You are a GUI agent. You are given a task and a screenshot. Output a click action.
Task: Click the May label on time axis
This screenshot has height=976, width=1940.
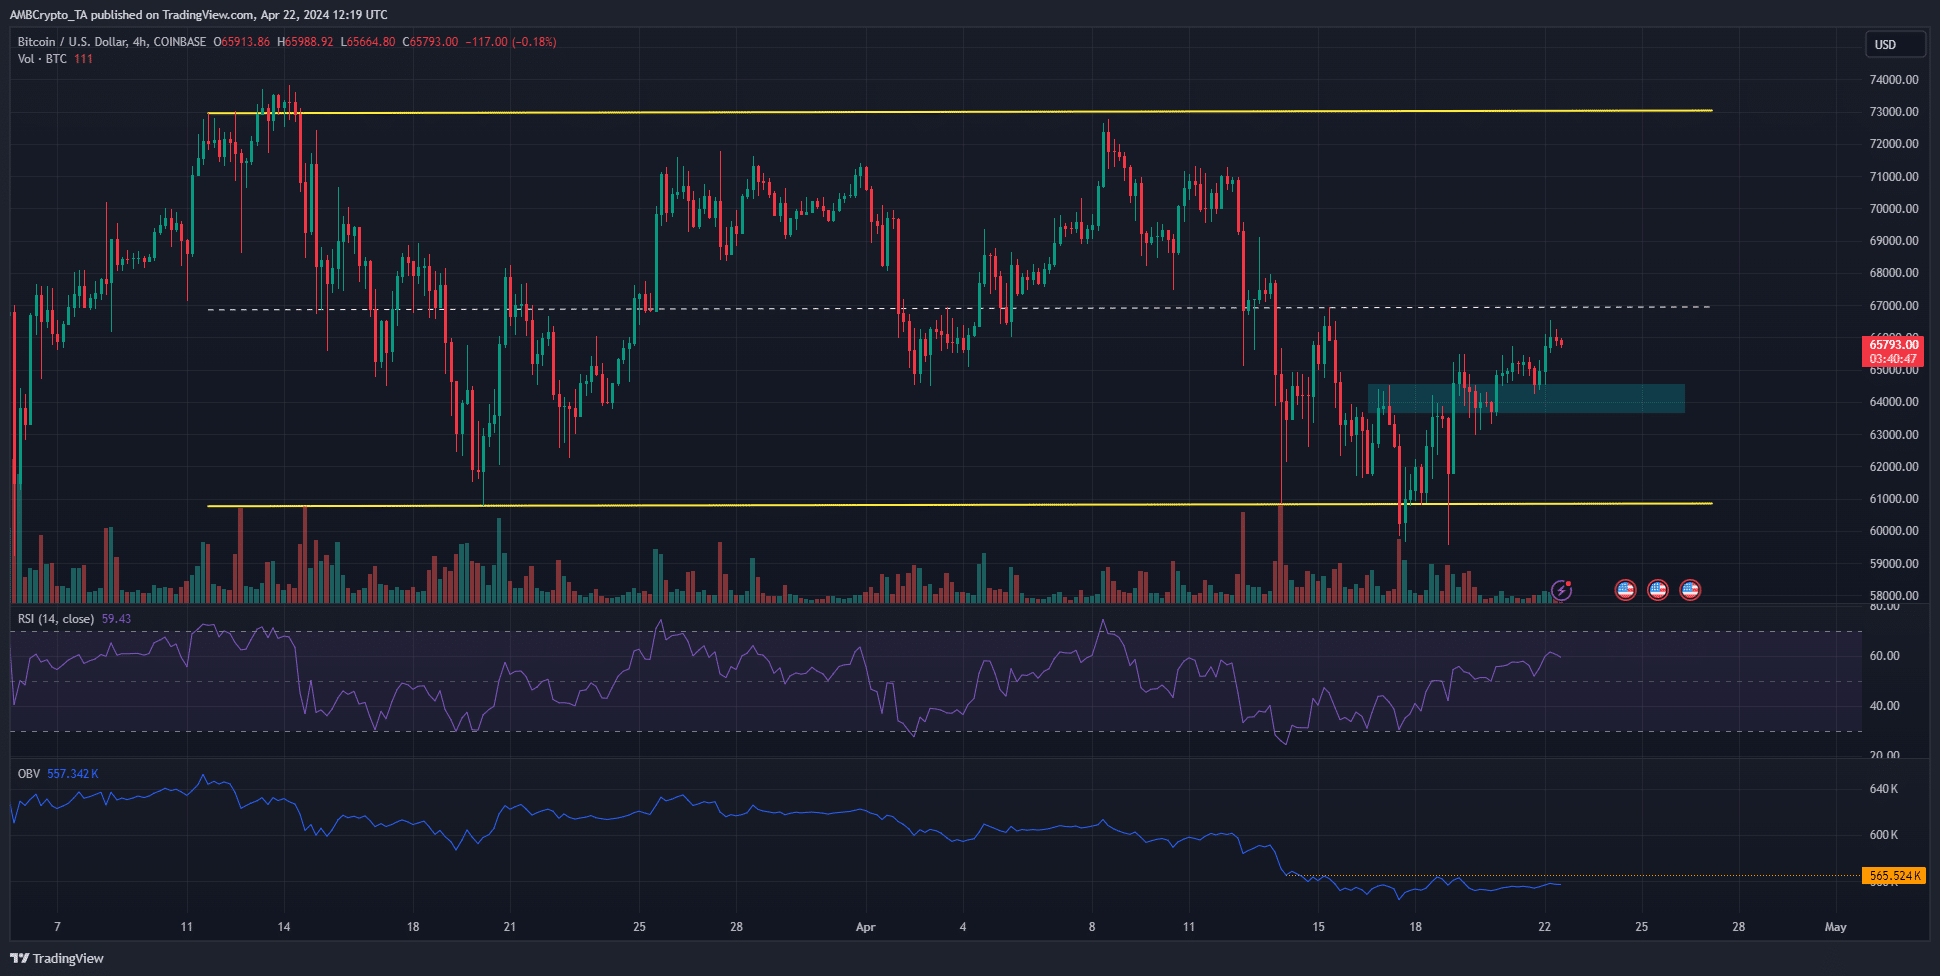point(1834,927)
